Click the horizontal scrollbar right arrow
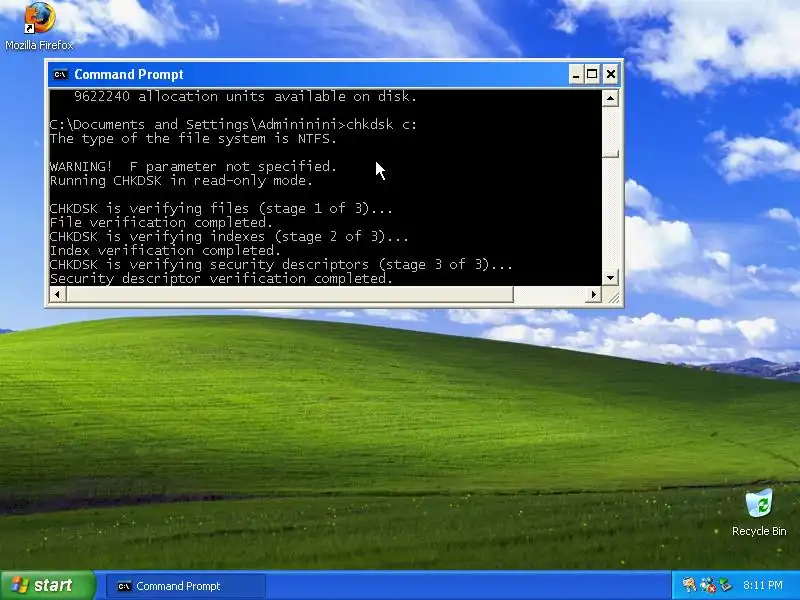This screenshot has width=800, height=600. click(593, 294)
